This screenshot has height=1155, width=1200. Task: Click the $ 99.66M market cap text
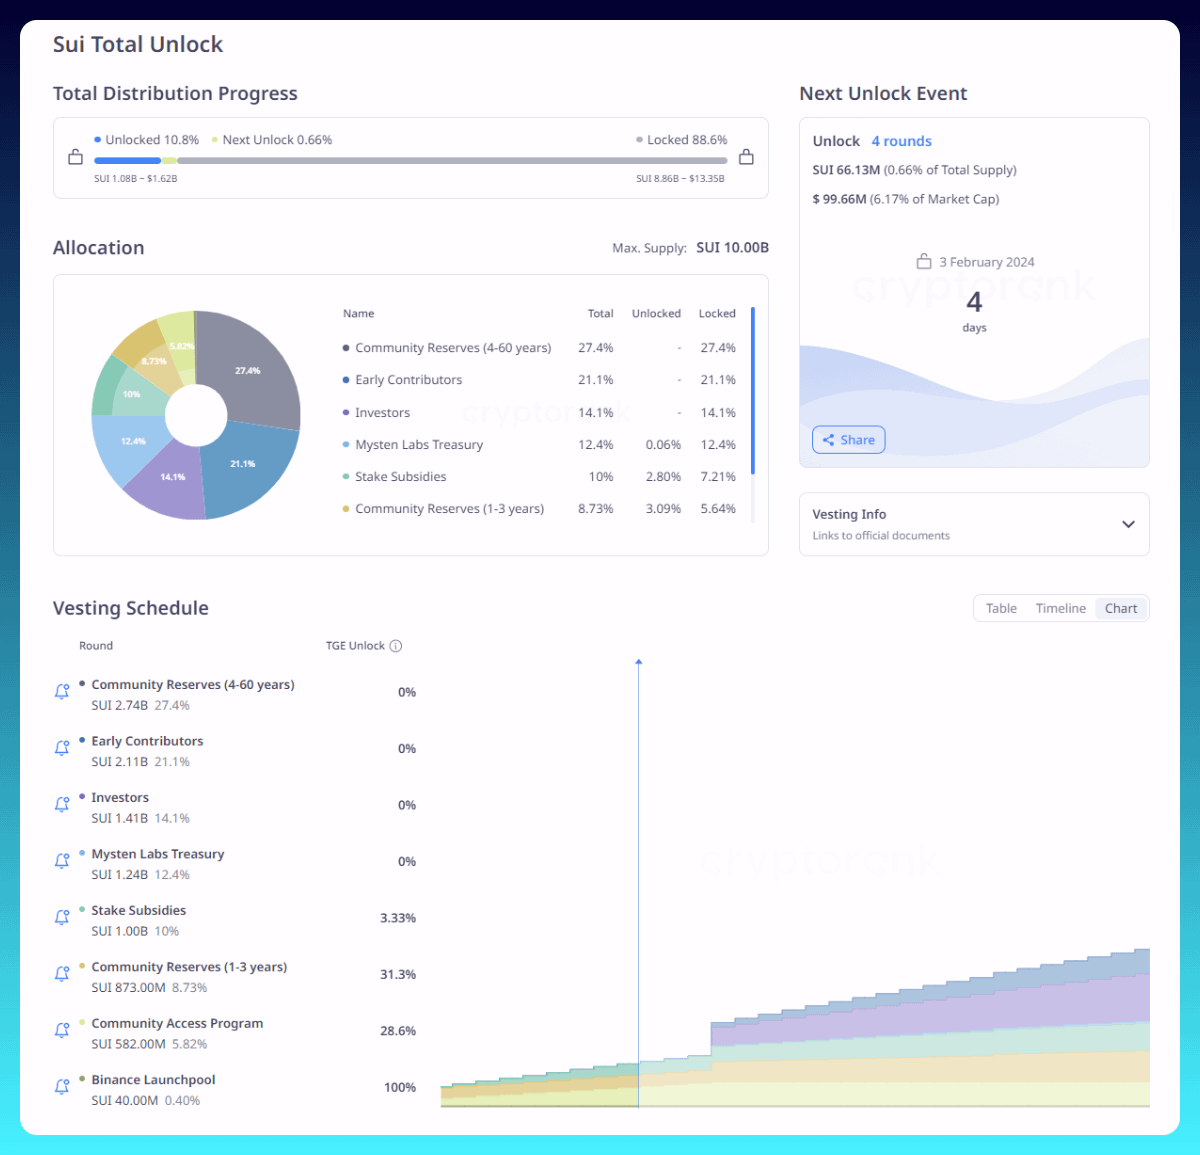[x=839, y=199]
